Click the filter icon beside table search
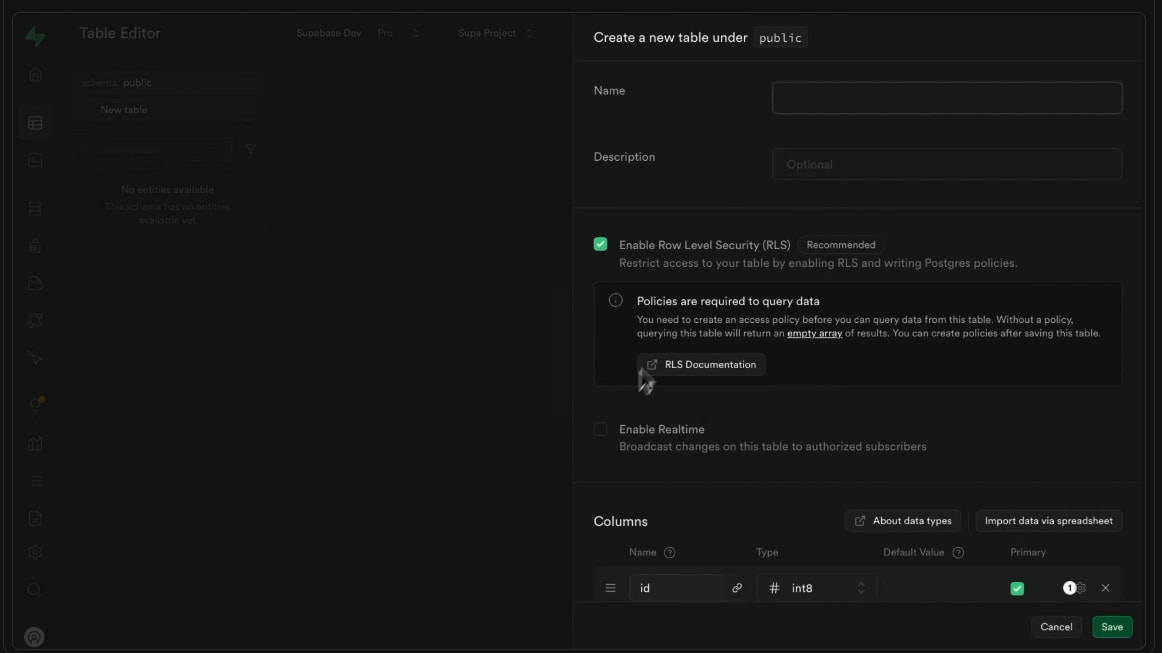The height and width of the screenshot is (653, 1162). (x=250, y=150)
